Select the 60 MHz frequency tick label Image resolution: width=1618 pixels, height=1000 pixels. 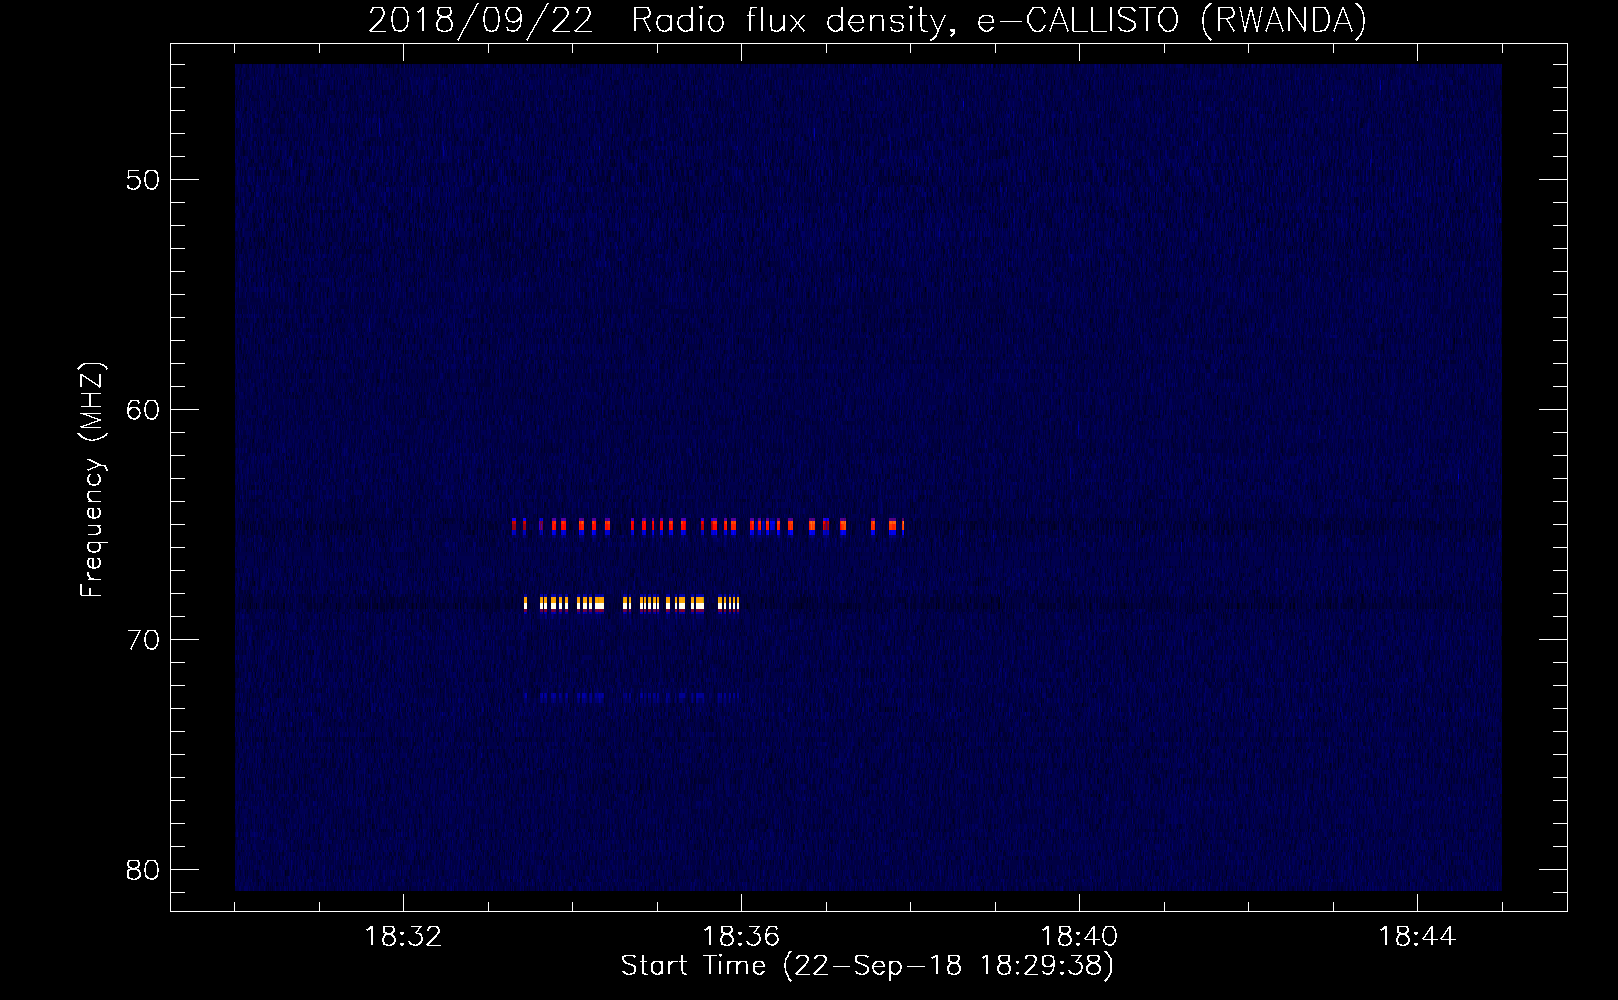click(143, 410)
